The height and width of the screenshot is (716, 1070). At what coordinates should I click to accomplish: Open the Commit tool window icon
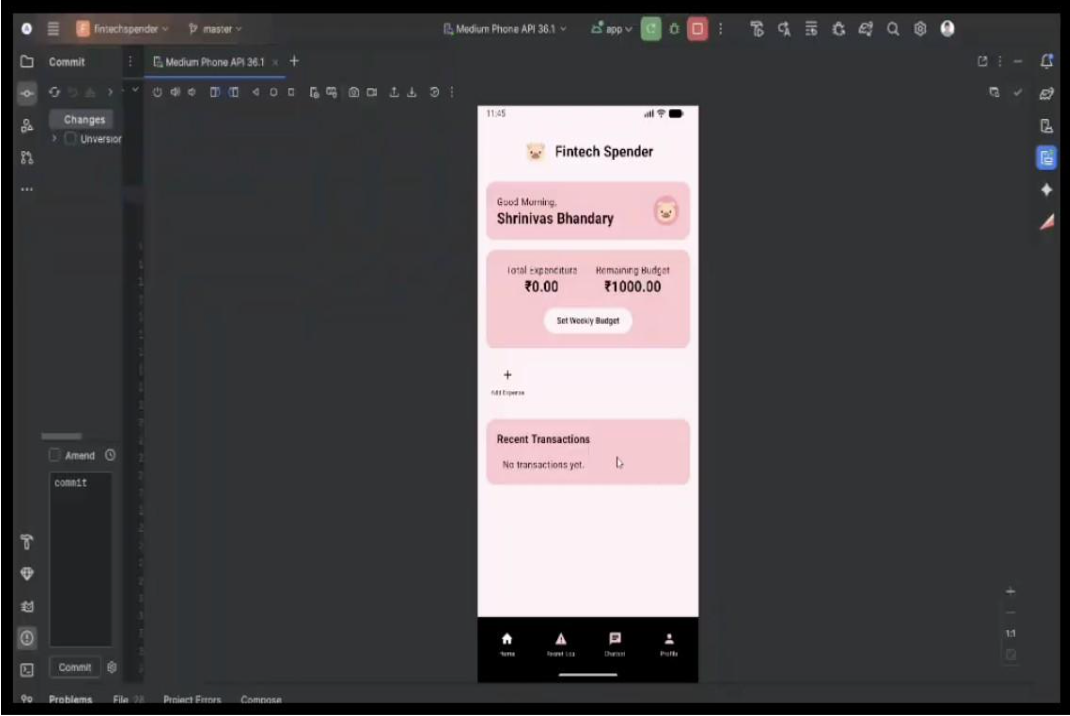click(27, 94)
